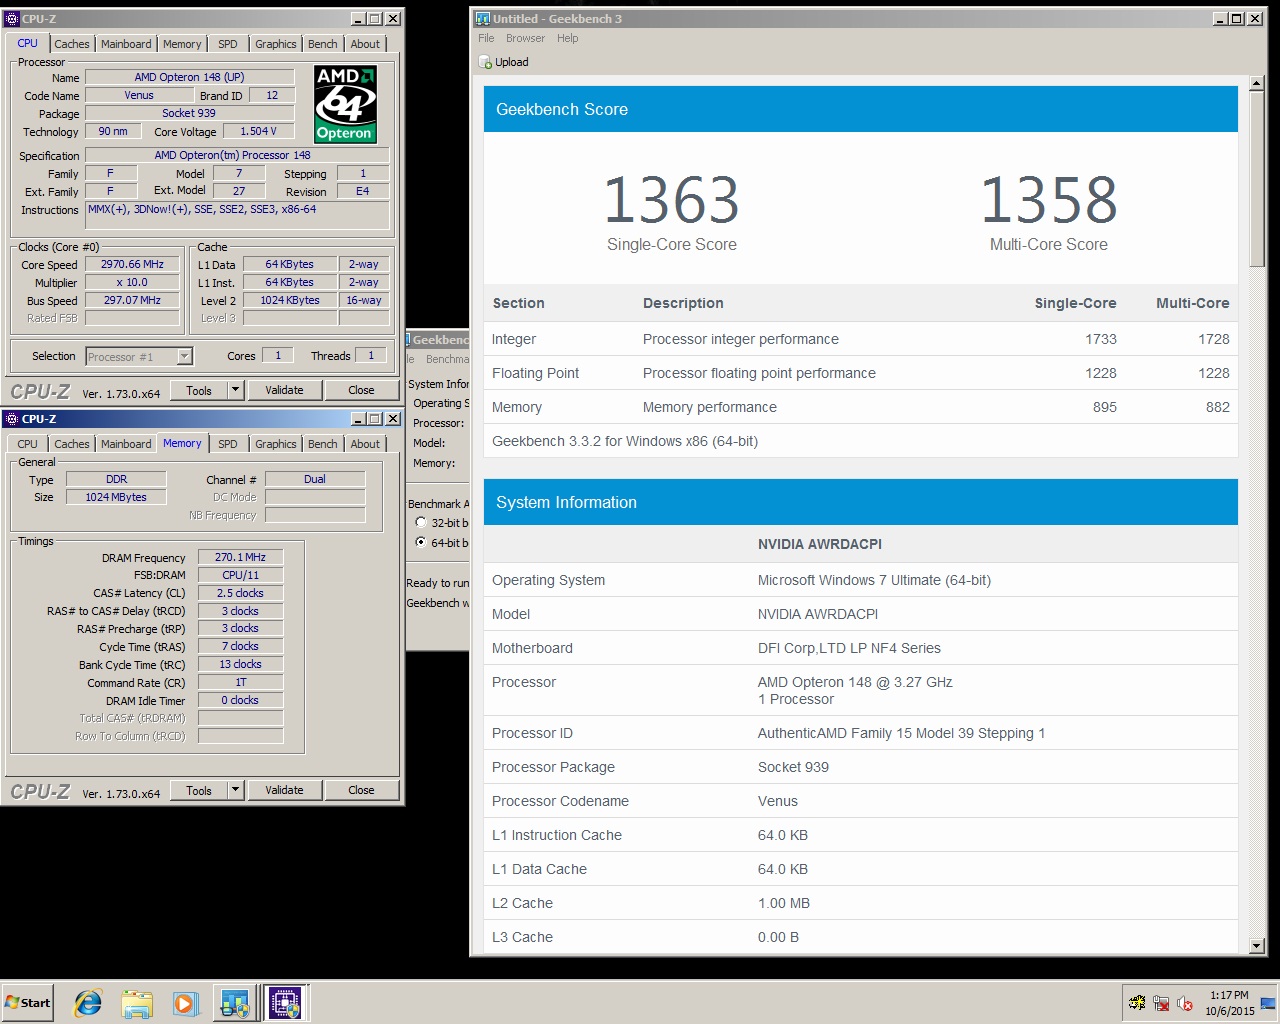Image resolution: width=1280 pixels, height=1024 pixels.
Task: Open Bench tab in the CPU tab window
Action: pyautogui.click(x=323, y=44)
